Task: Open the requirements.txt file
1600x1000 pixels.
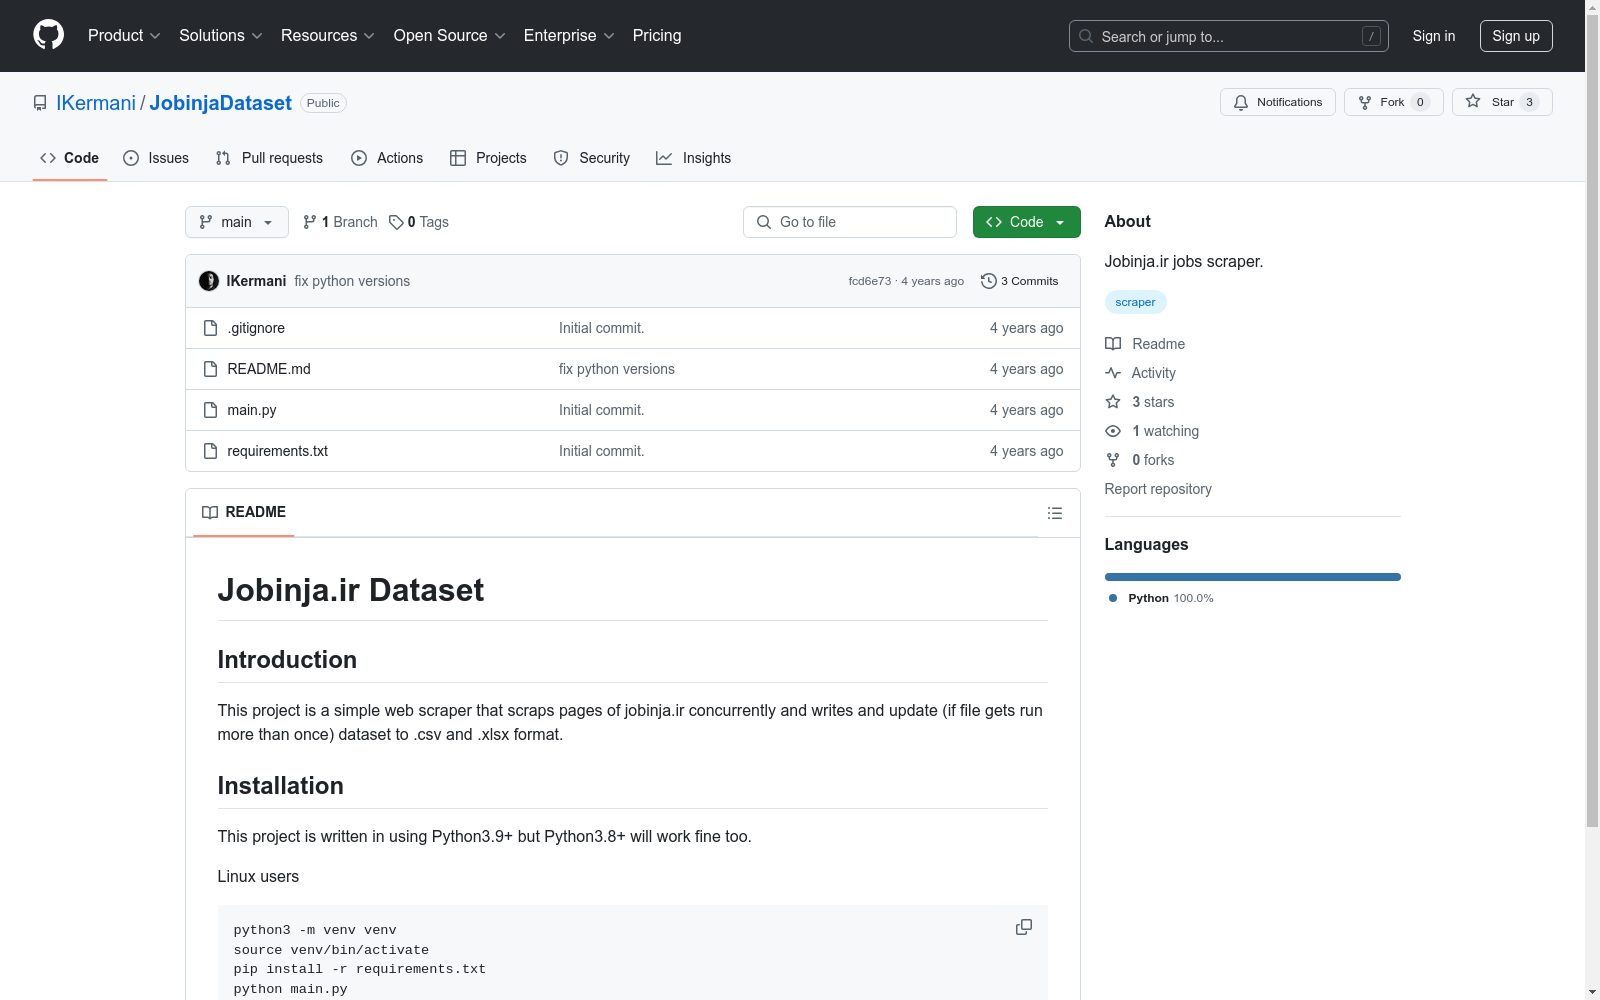Action: coord(278,451)
